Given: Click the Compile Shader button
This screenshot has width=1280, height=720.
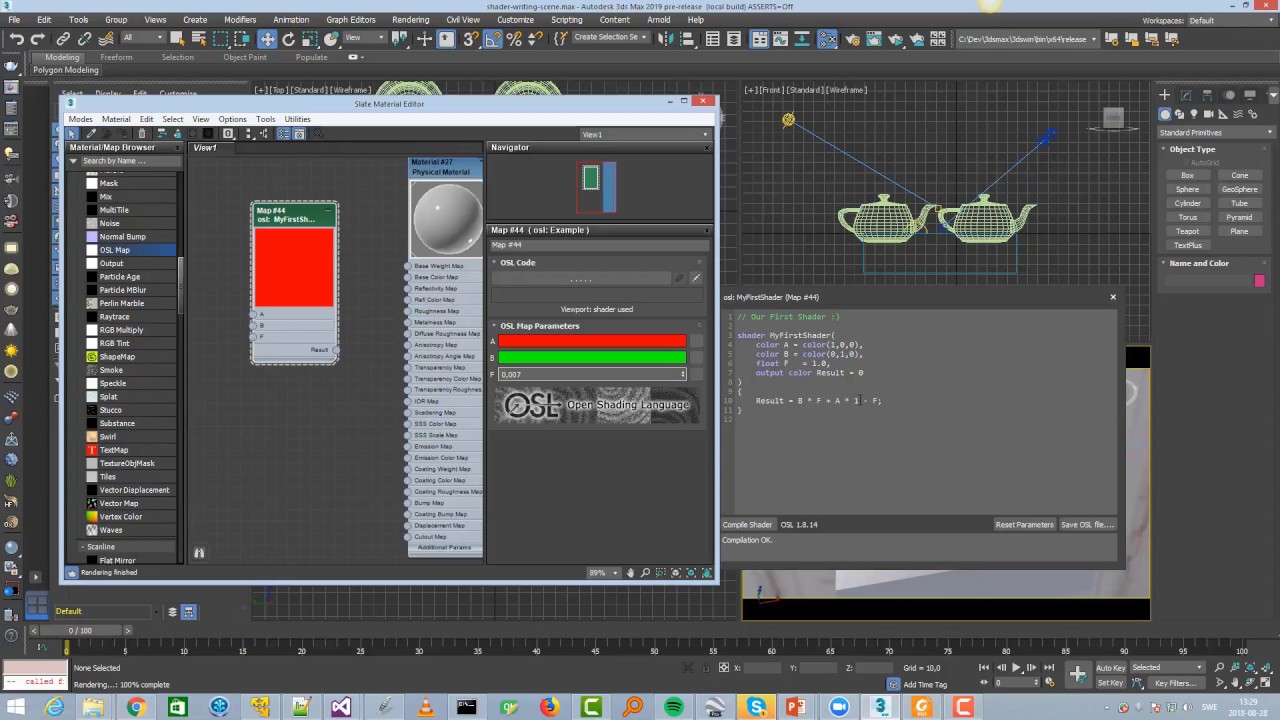Looking at the screenshot, I should [x=748, y=525].
